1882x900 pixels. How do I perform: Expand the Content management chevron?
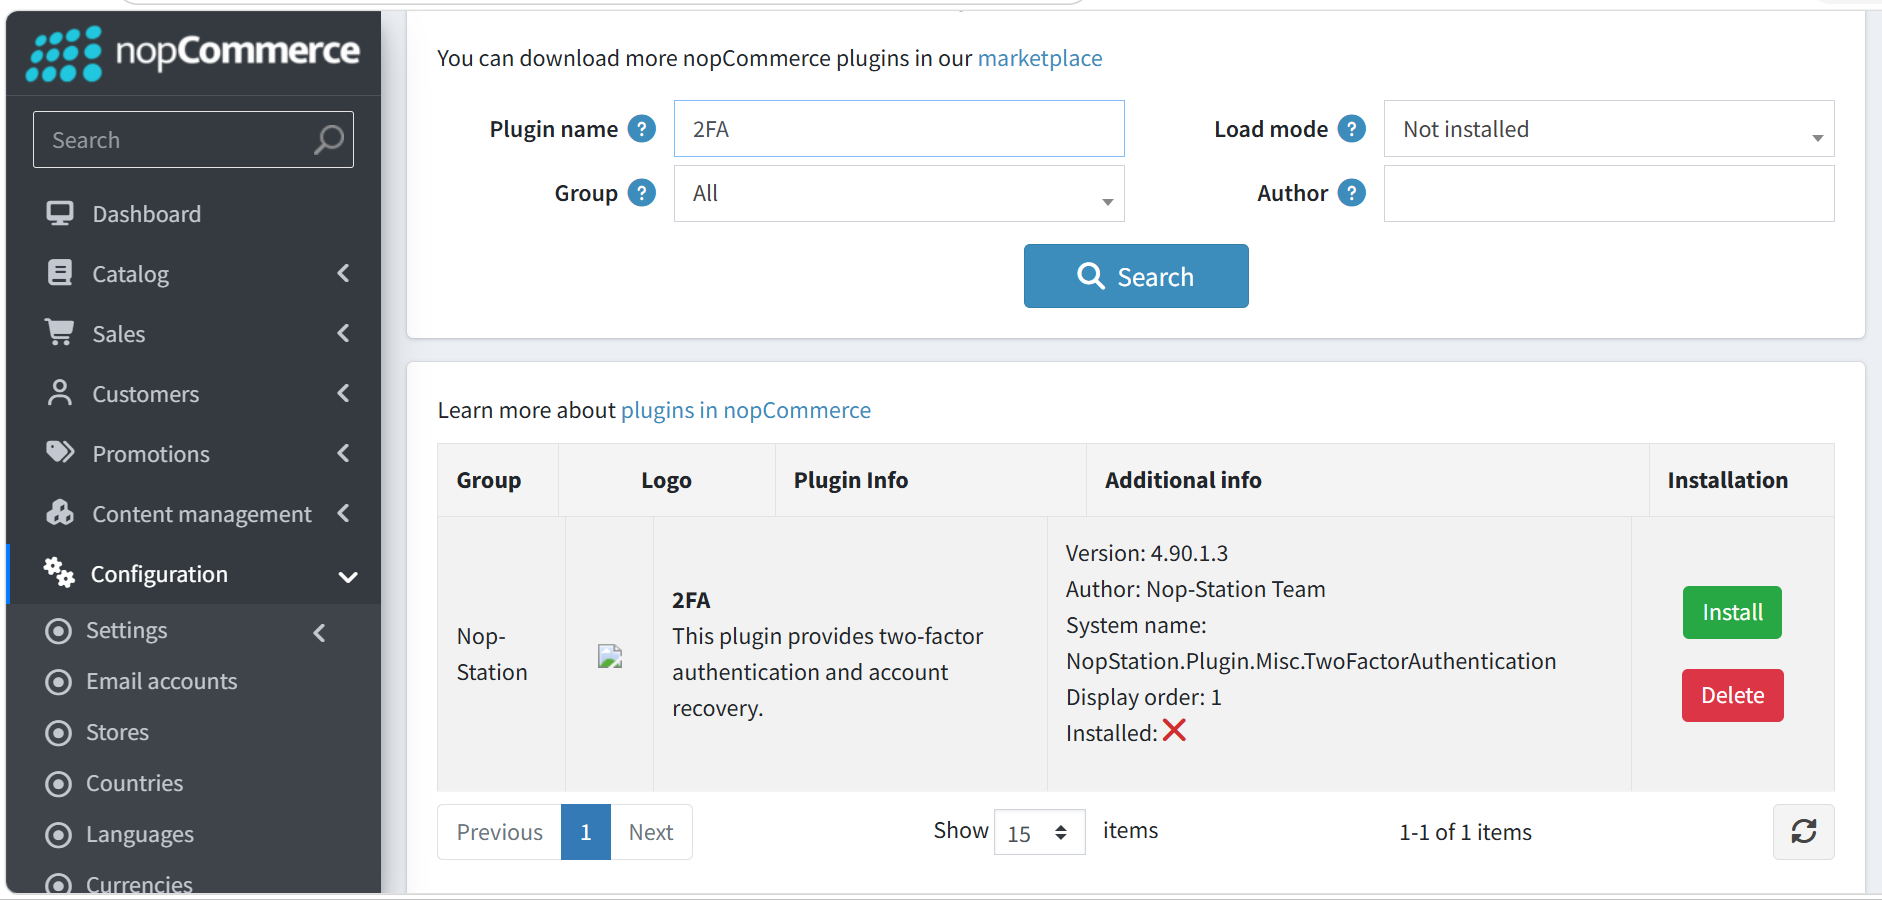point(344,513)
